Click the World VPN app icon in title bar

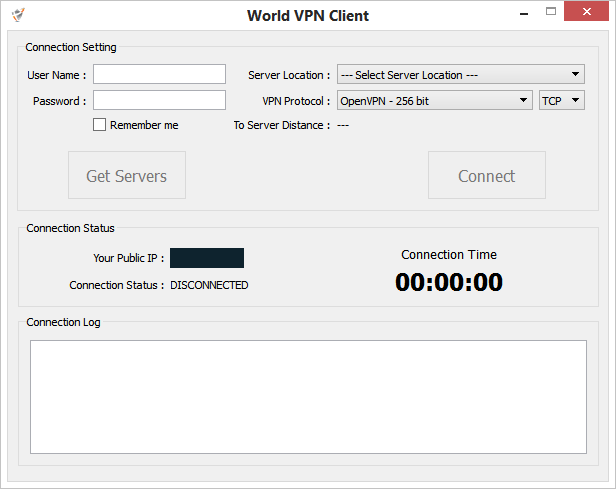click(18, 15)
